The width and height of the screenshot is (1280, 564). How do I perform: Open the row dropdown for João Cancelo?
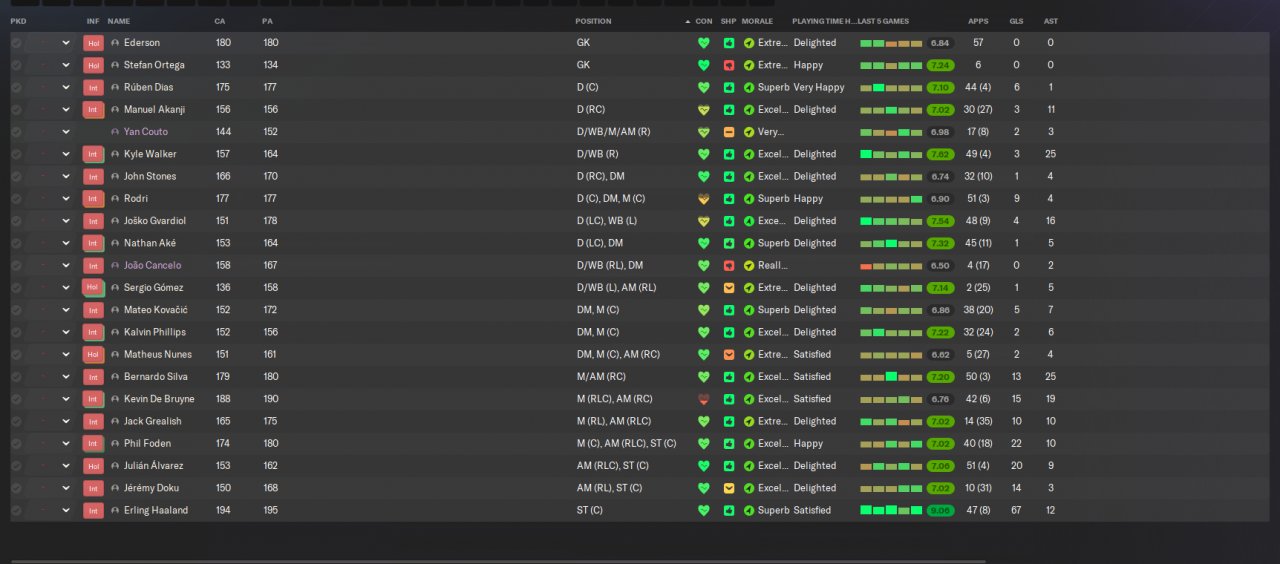[66, 266]
